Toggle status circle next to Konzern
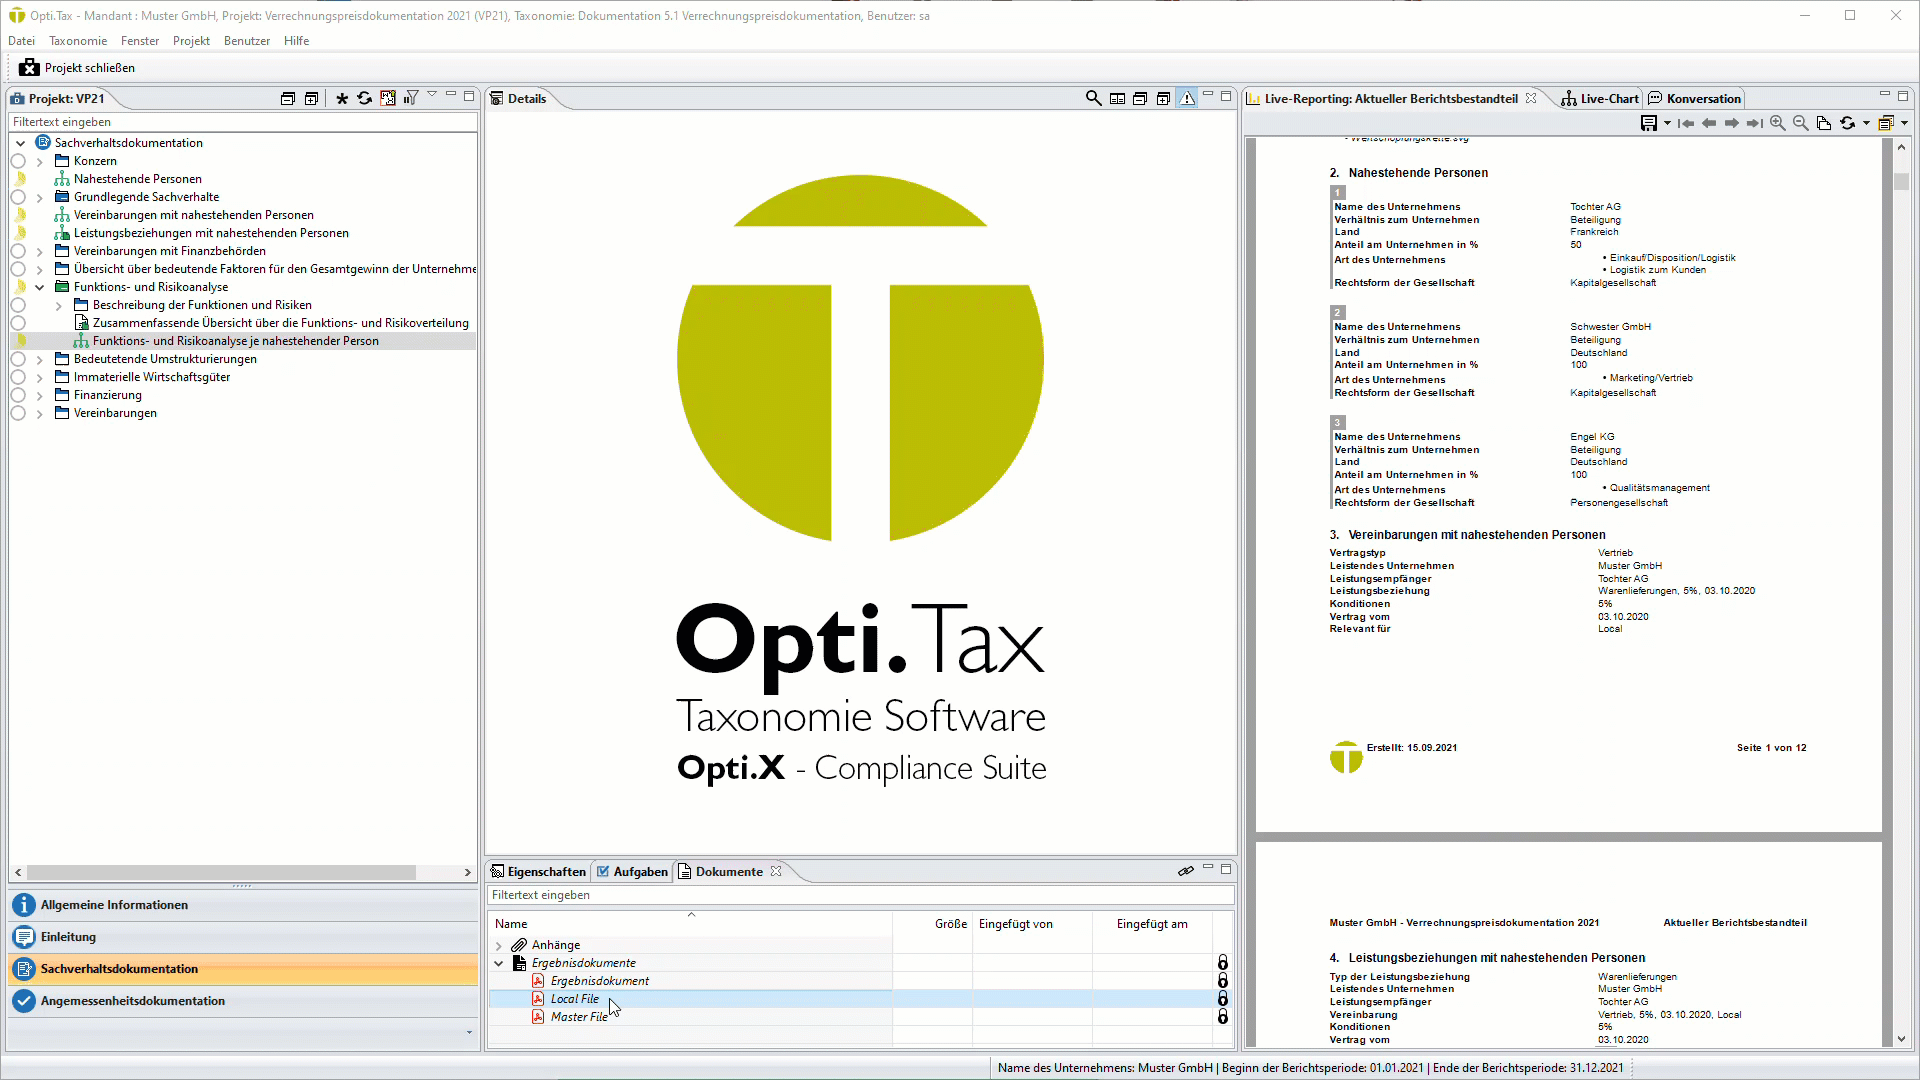 point(18,161)
